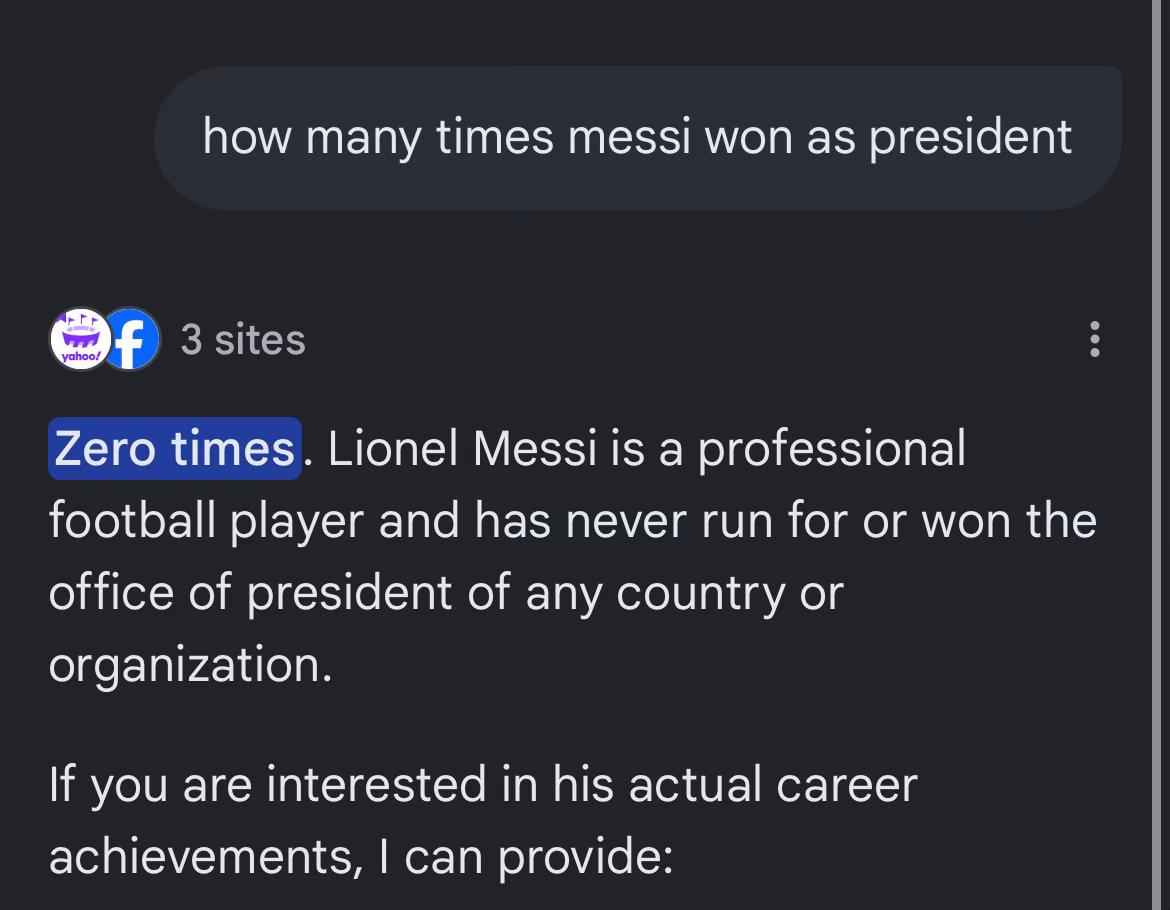This screenshot has width=1170, height=910.
Task: Click the word 'messi' in the query
Action: click(x=629, y=137)
